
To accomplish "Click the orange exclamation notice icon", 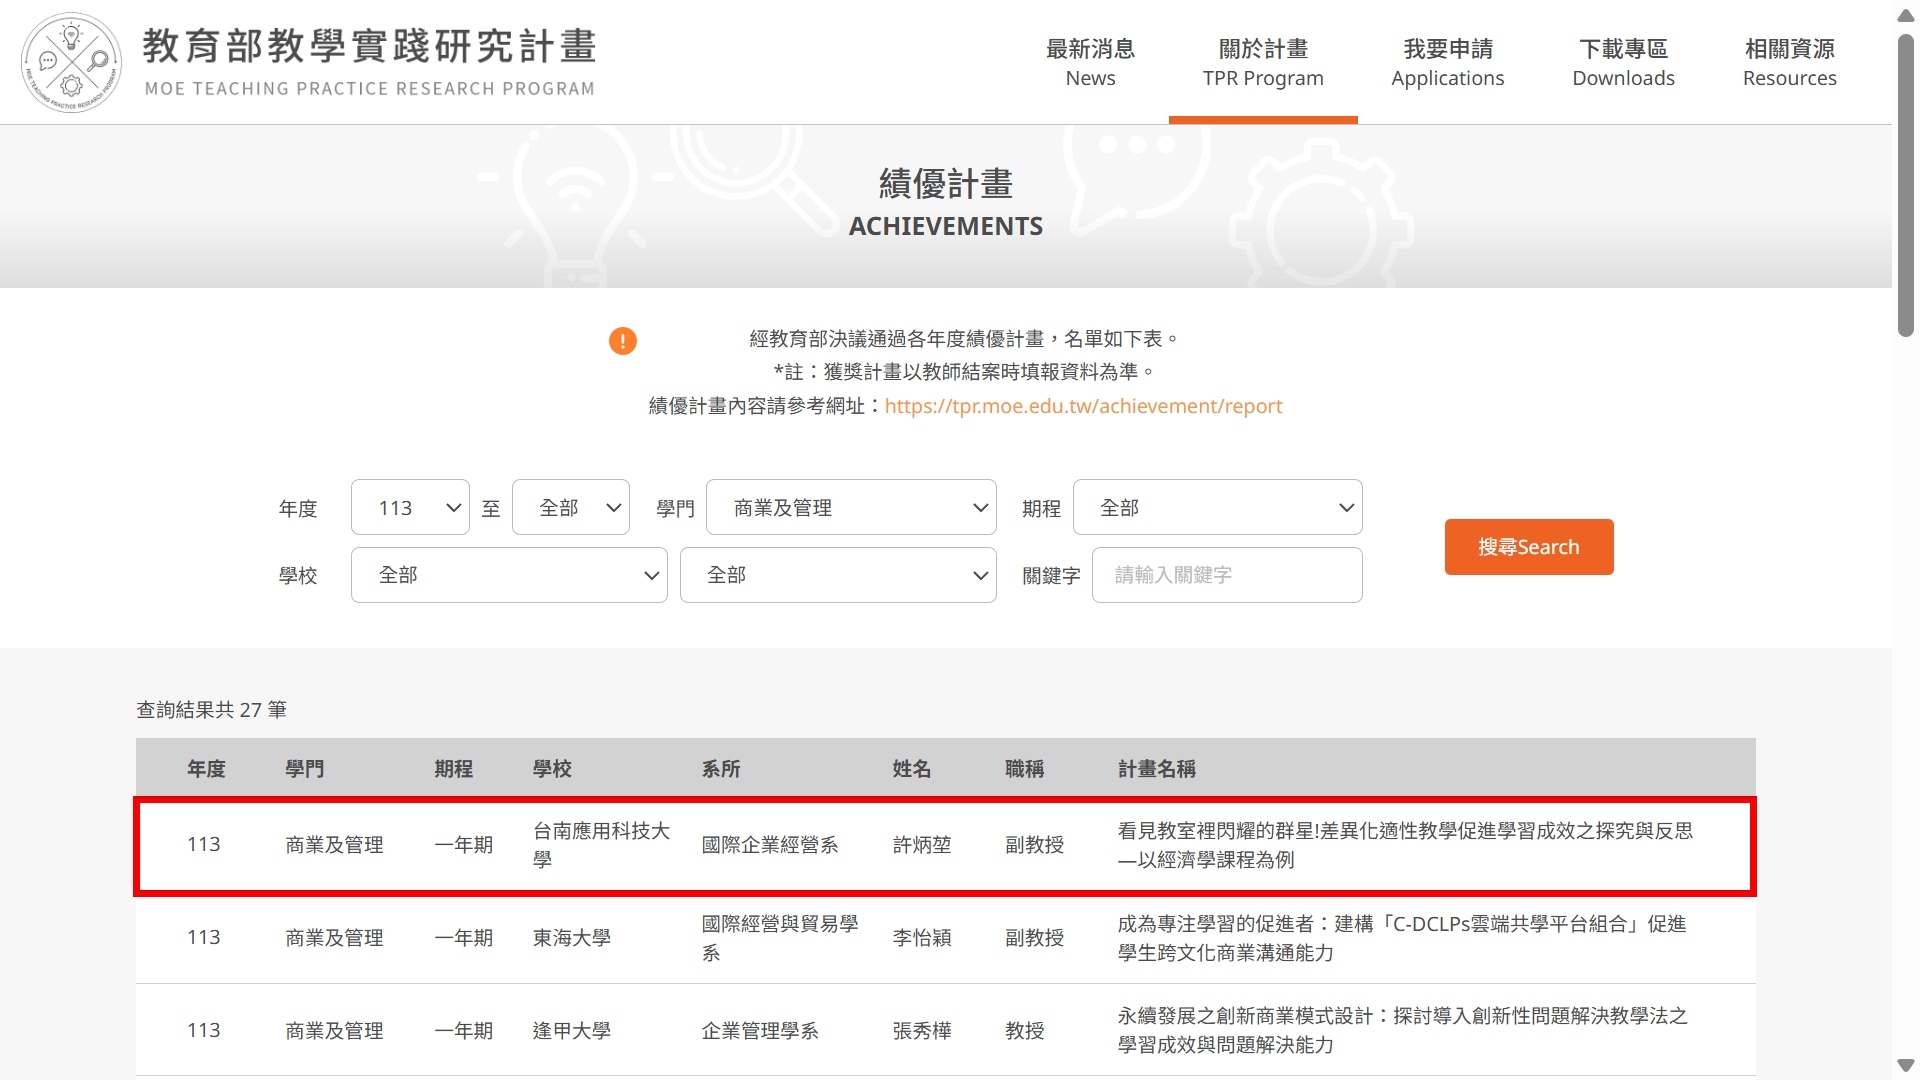I will pyautogui.click(x=622, y=341).
